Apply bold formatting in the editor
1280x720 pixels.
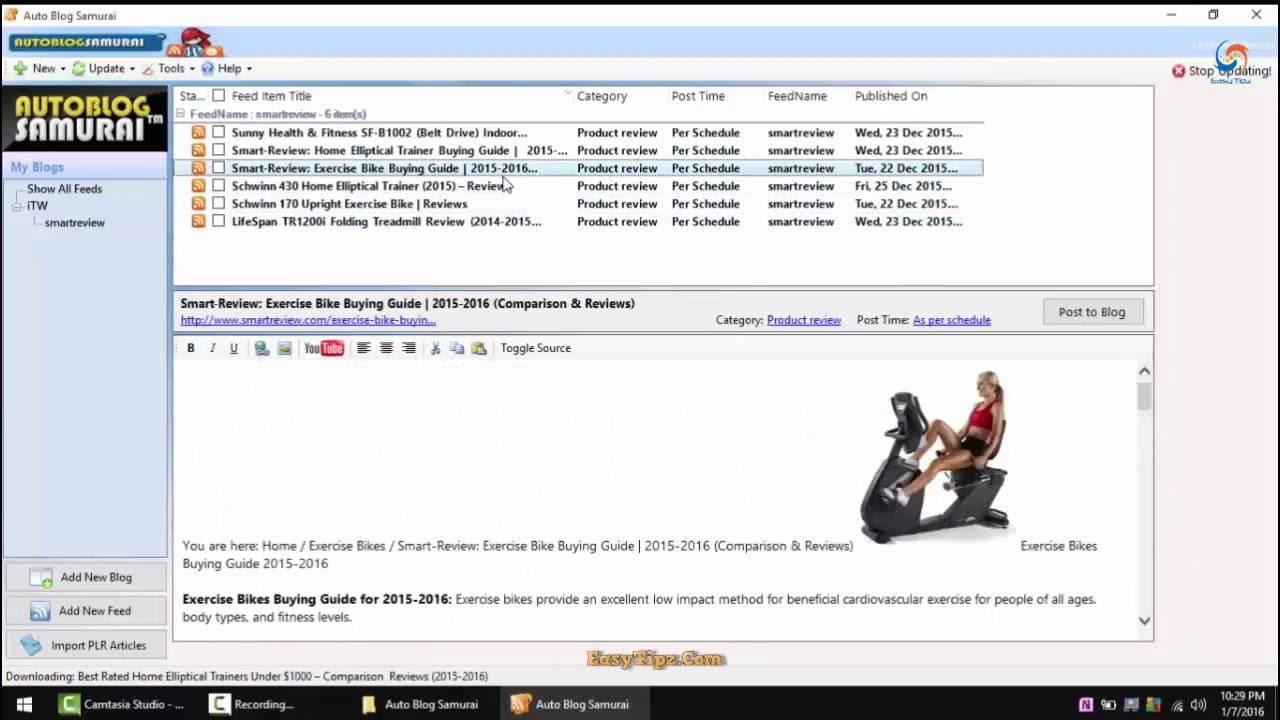tap(191, 348)
